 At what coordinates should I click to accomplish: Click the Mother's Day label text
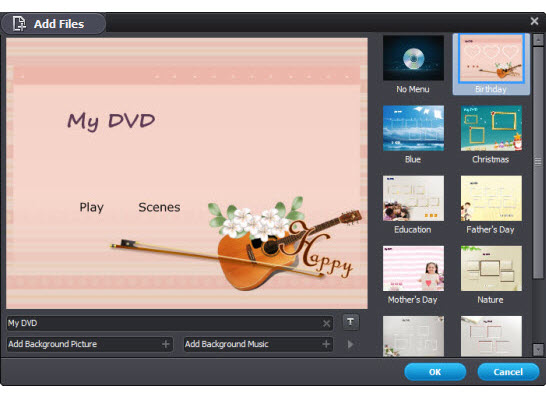(x=413, y=300)
